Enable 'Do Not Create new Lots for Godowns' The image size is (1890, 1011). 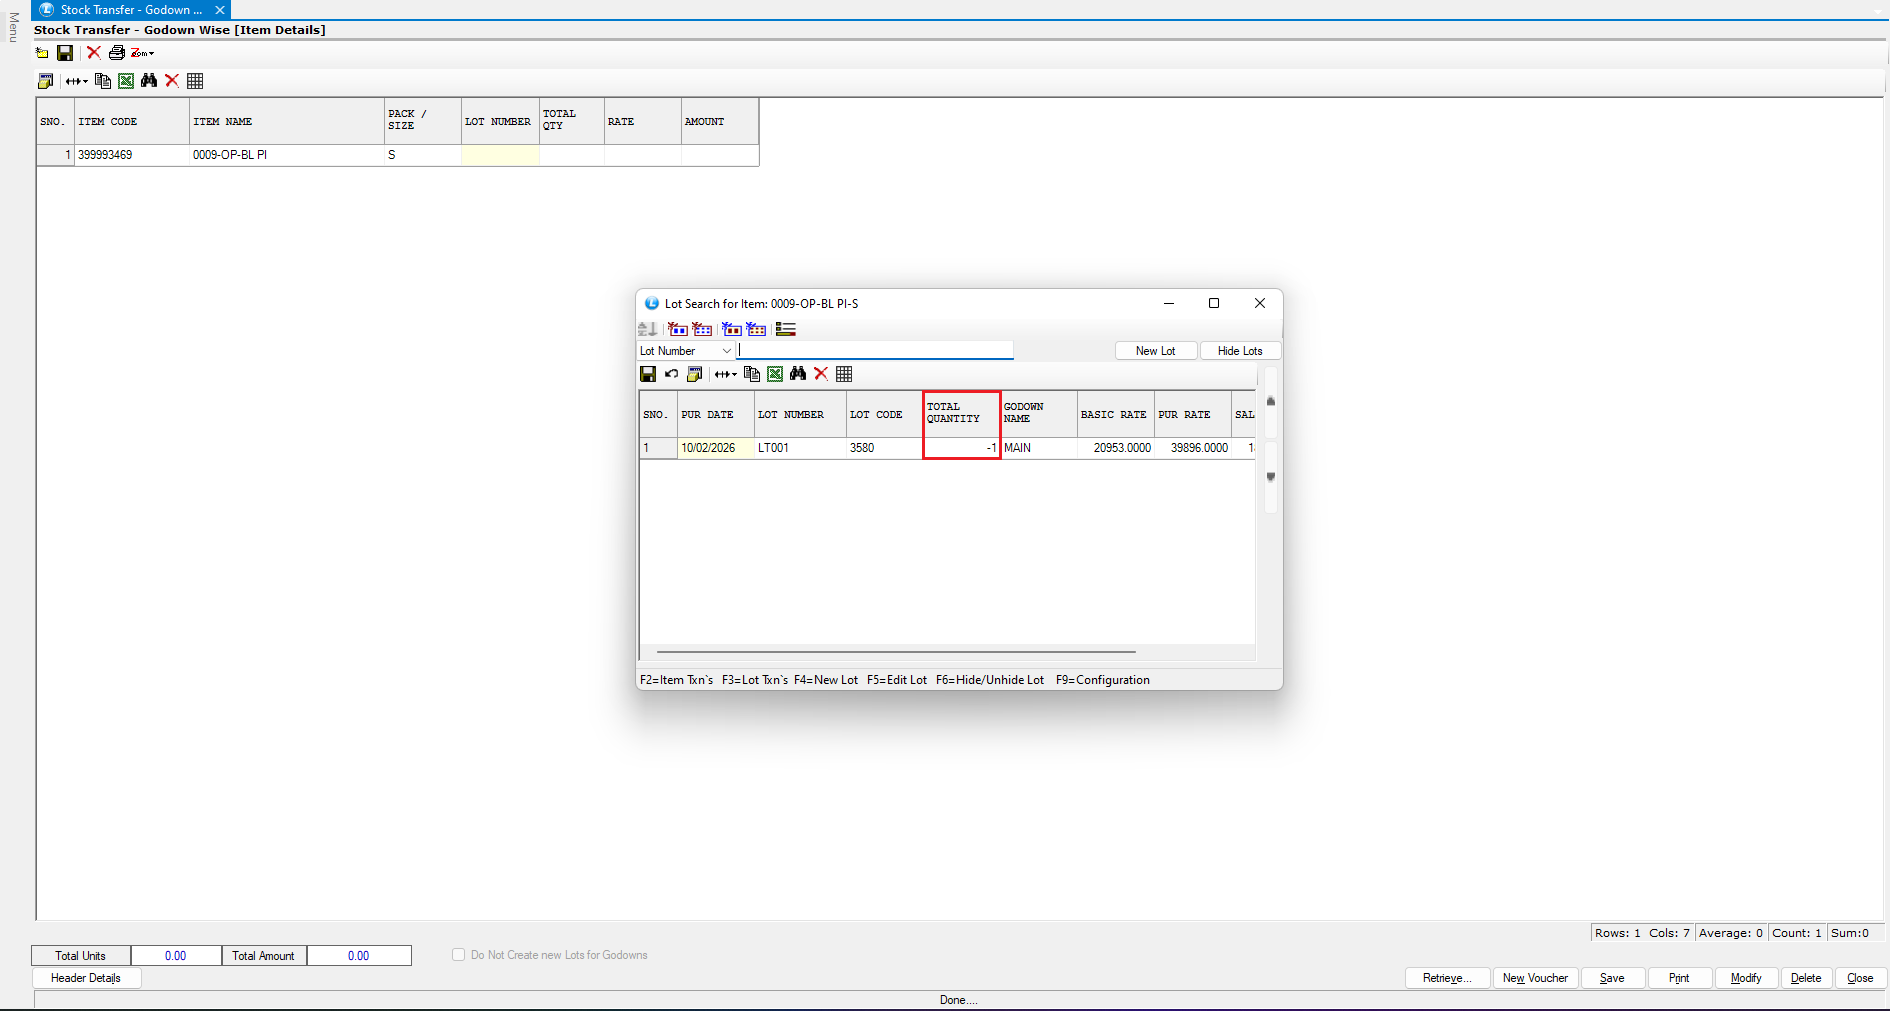[459, 955]
